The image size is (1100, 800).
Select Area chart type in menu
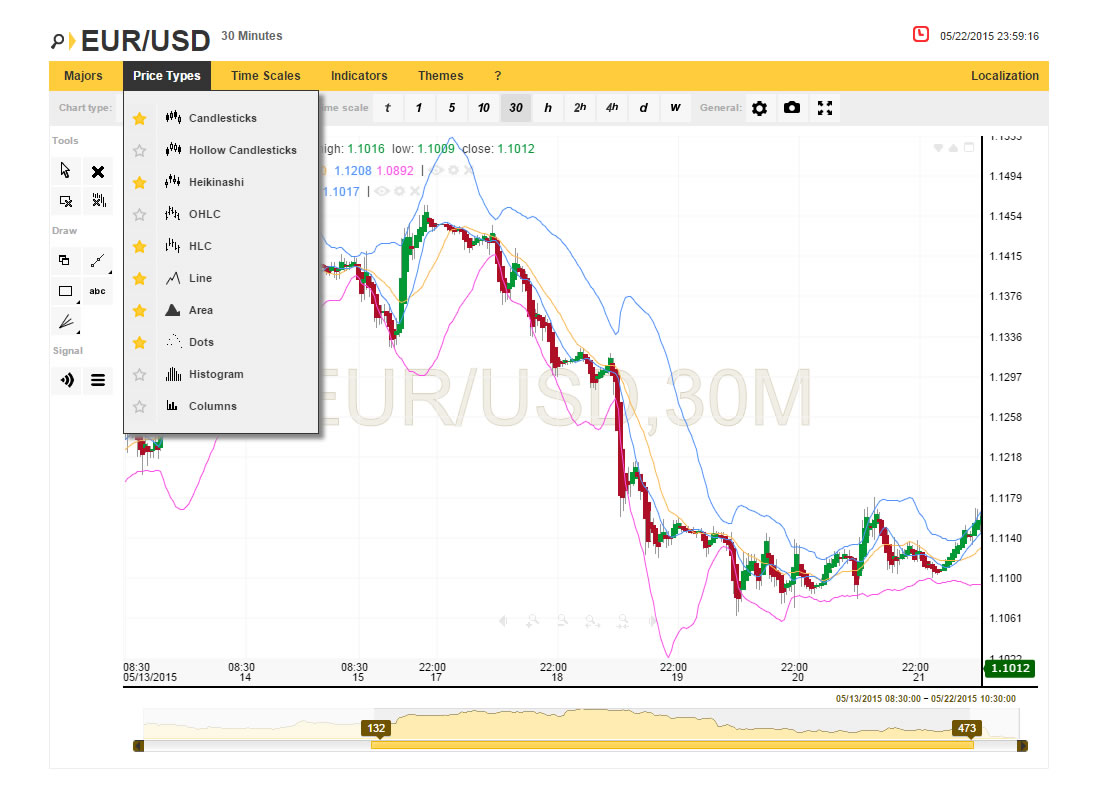(200, 310)
